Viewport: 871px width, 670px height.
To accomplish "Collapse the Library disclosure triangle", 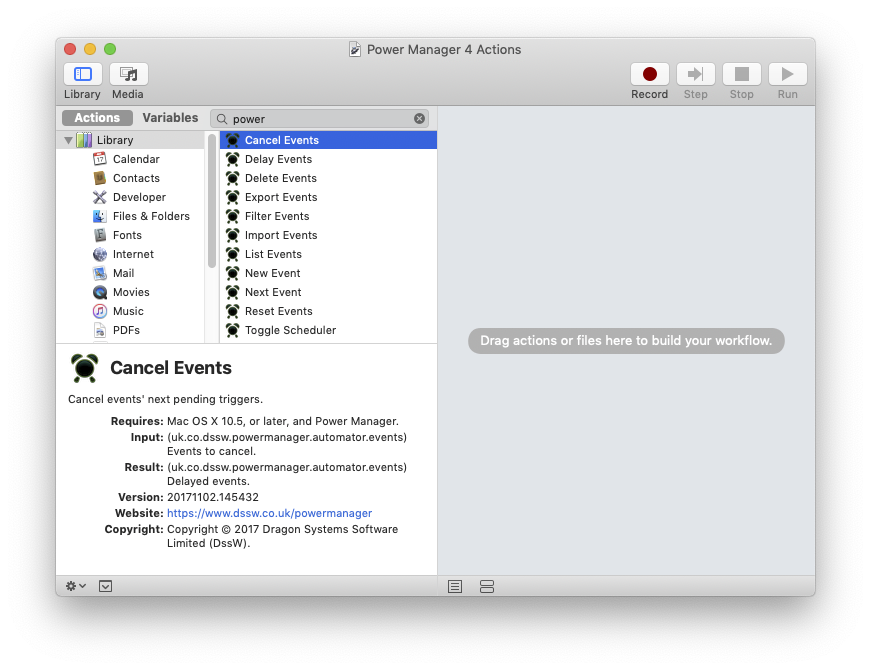I will 68,141.
